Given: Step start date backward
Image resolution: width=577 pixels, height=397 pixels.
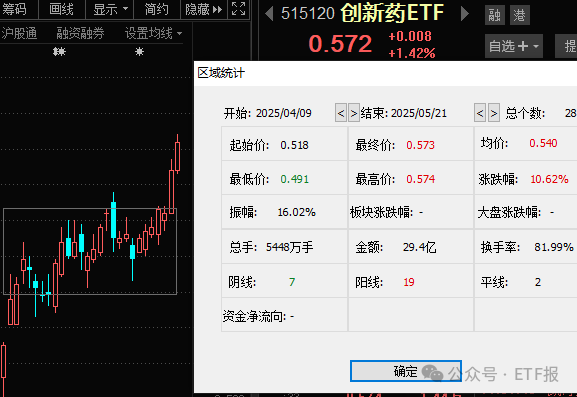Looking at the screenshot, I should pos(341,113).
